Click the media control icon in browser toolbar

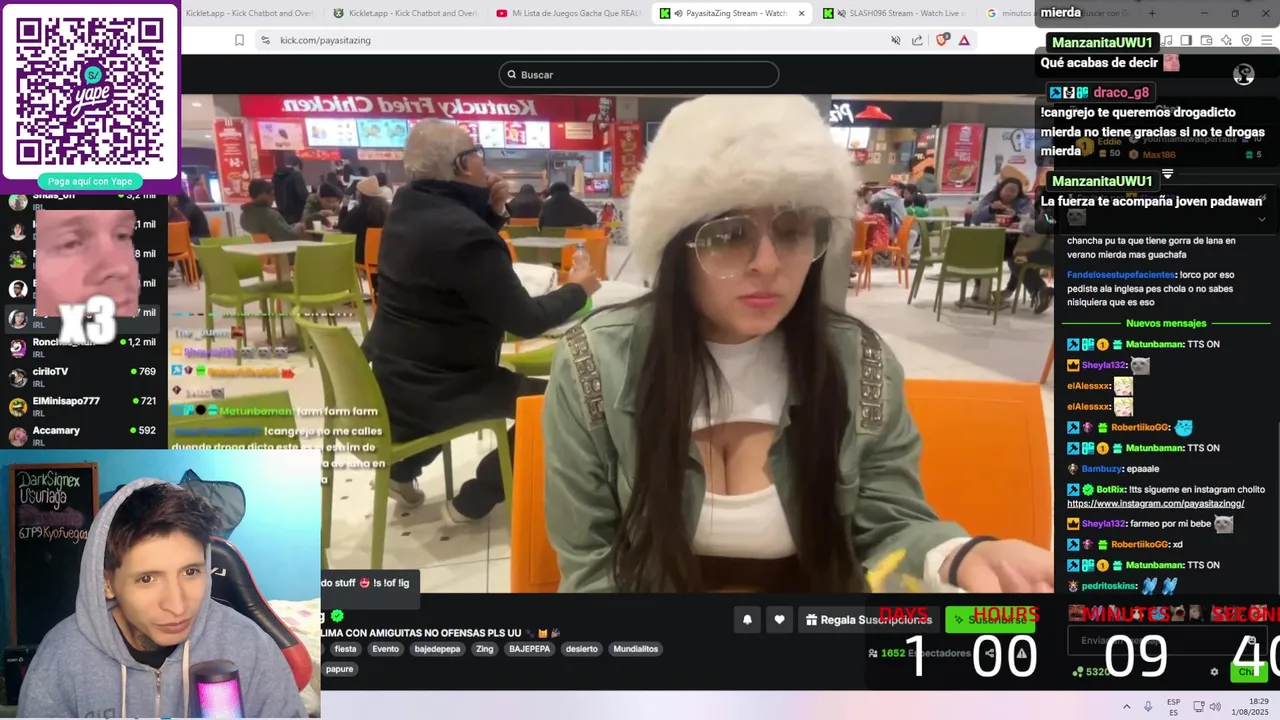[x=1167, y=40]
